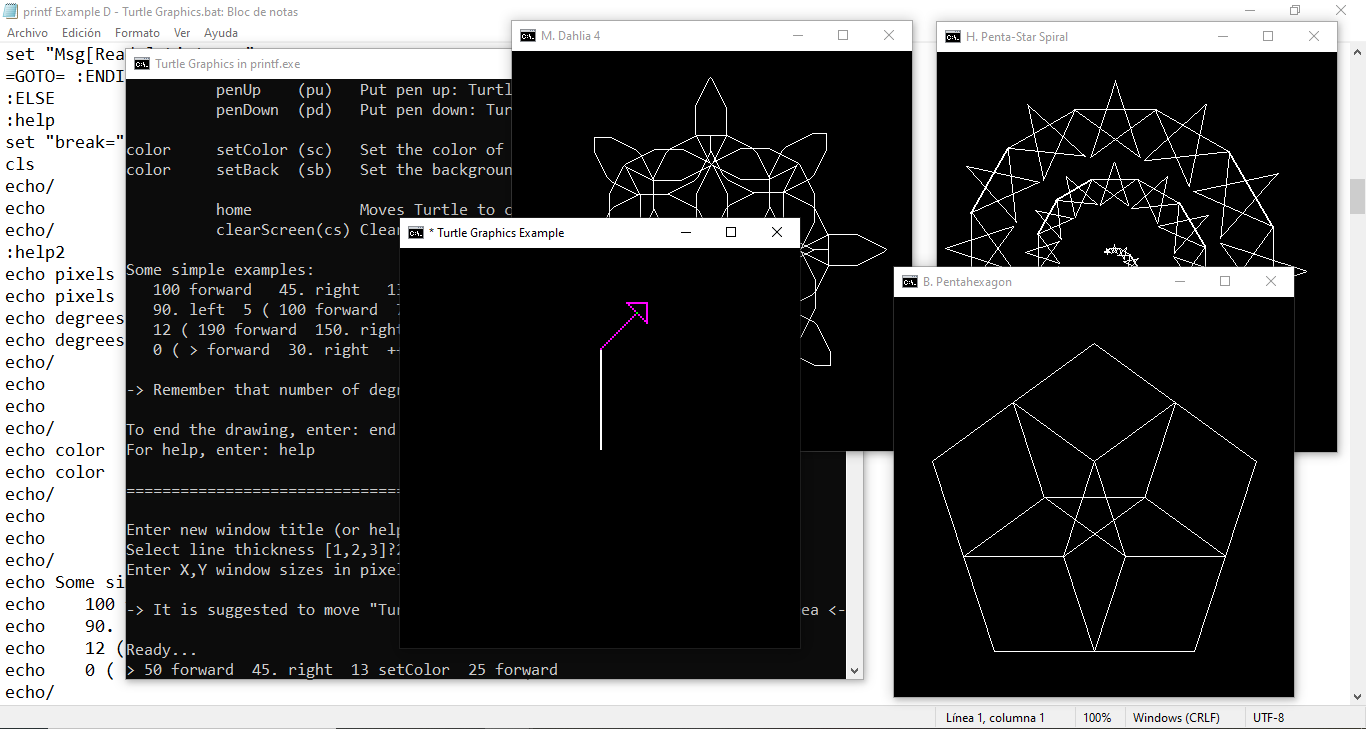The image size is (1366, 729).
Task: Click the 'Turtle Graphics in printf.exe' title
Action: pos(228,64)
